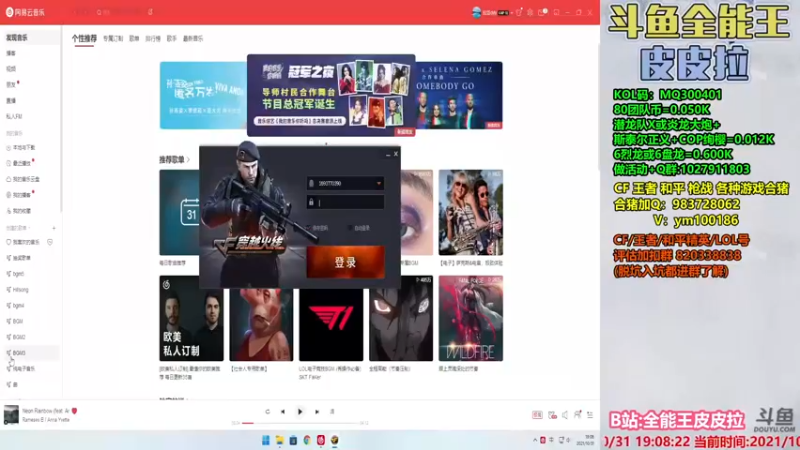800x450 pixels.
Task: Like the Neon Rainbow song heart
Action: 74,411
